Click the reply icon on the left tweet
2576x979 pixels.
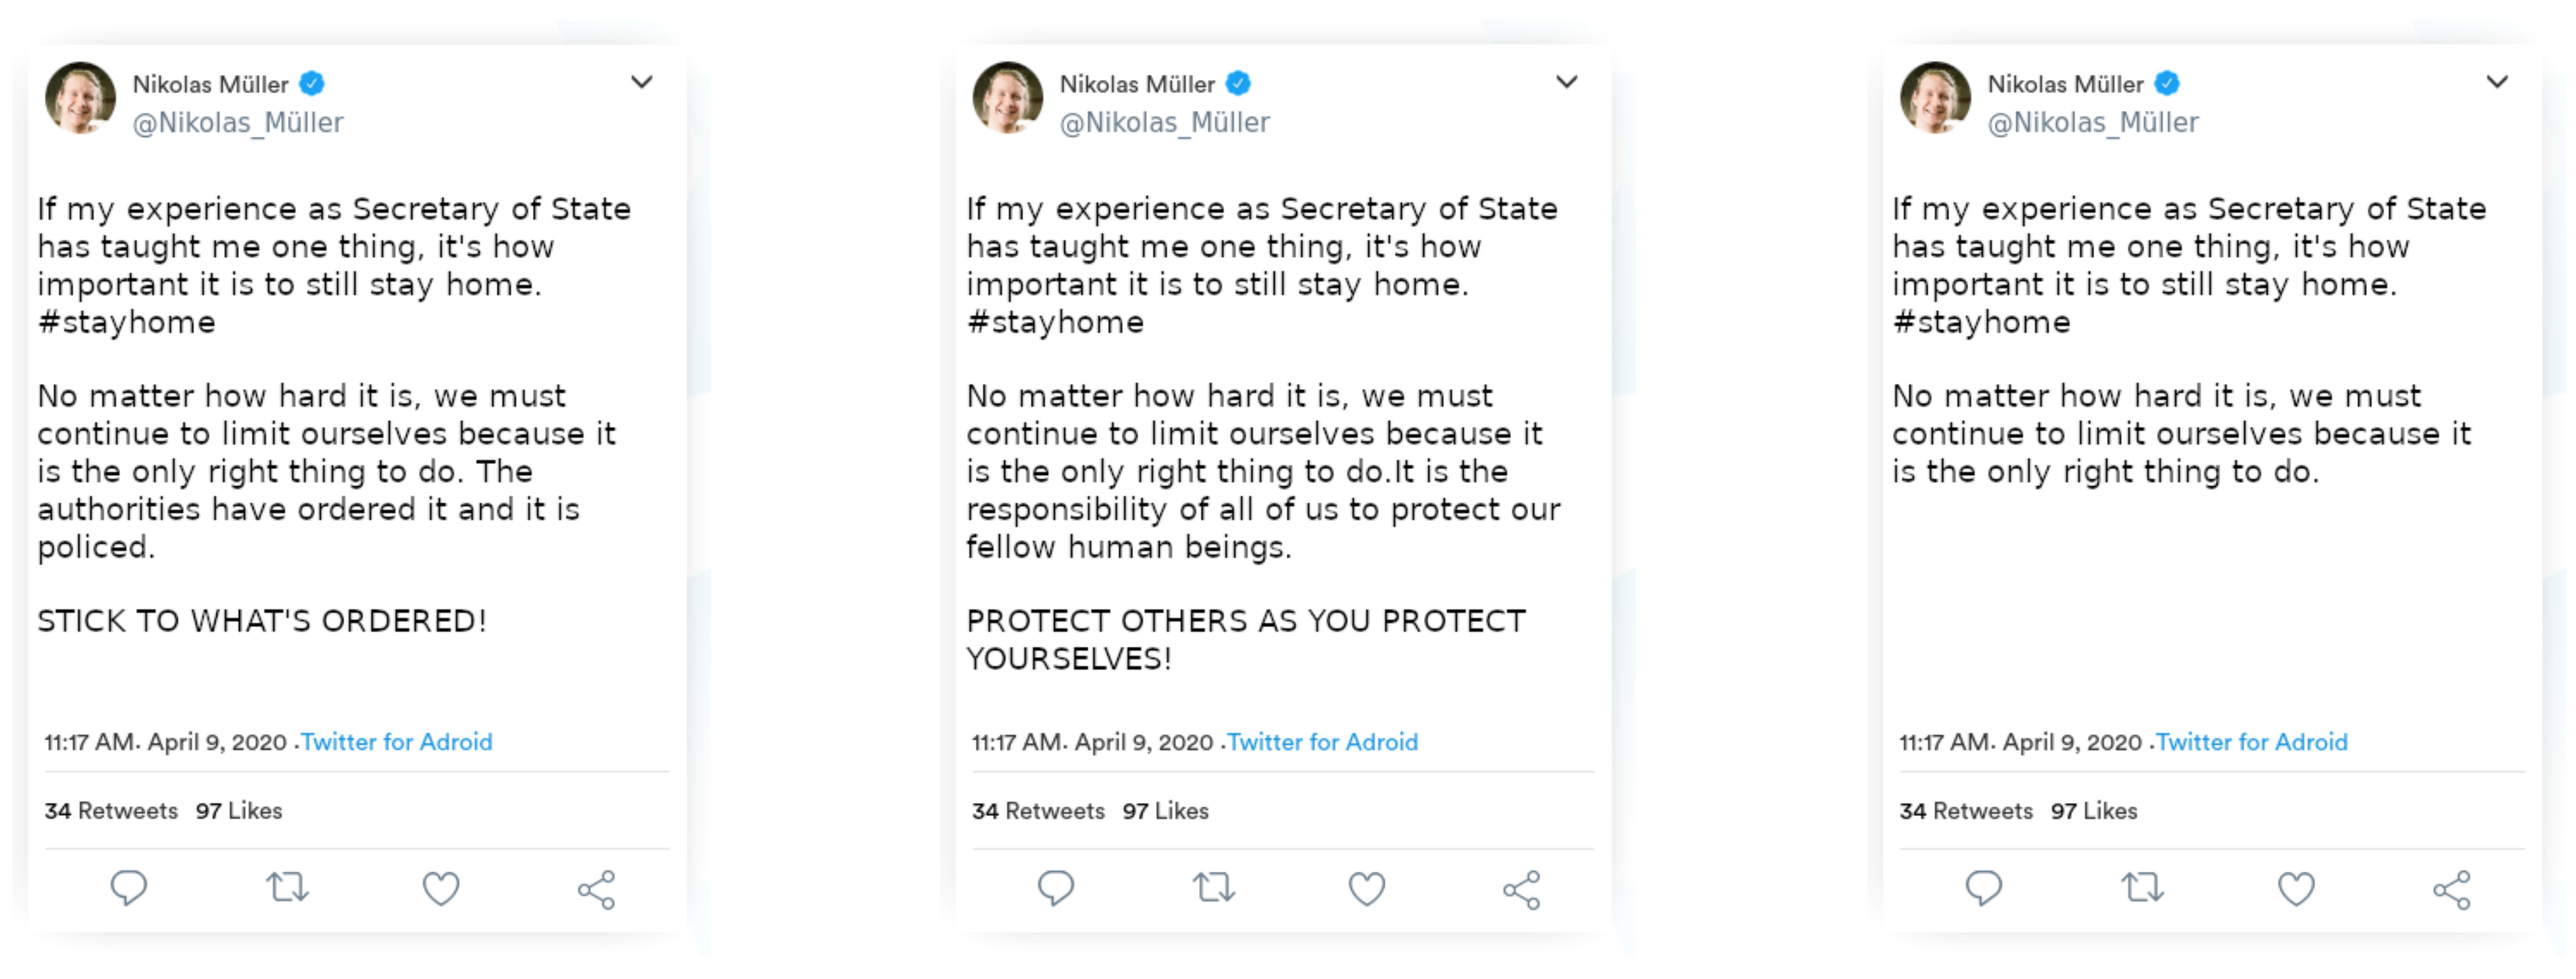pyautogui.click(x=129, y=888)
